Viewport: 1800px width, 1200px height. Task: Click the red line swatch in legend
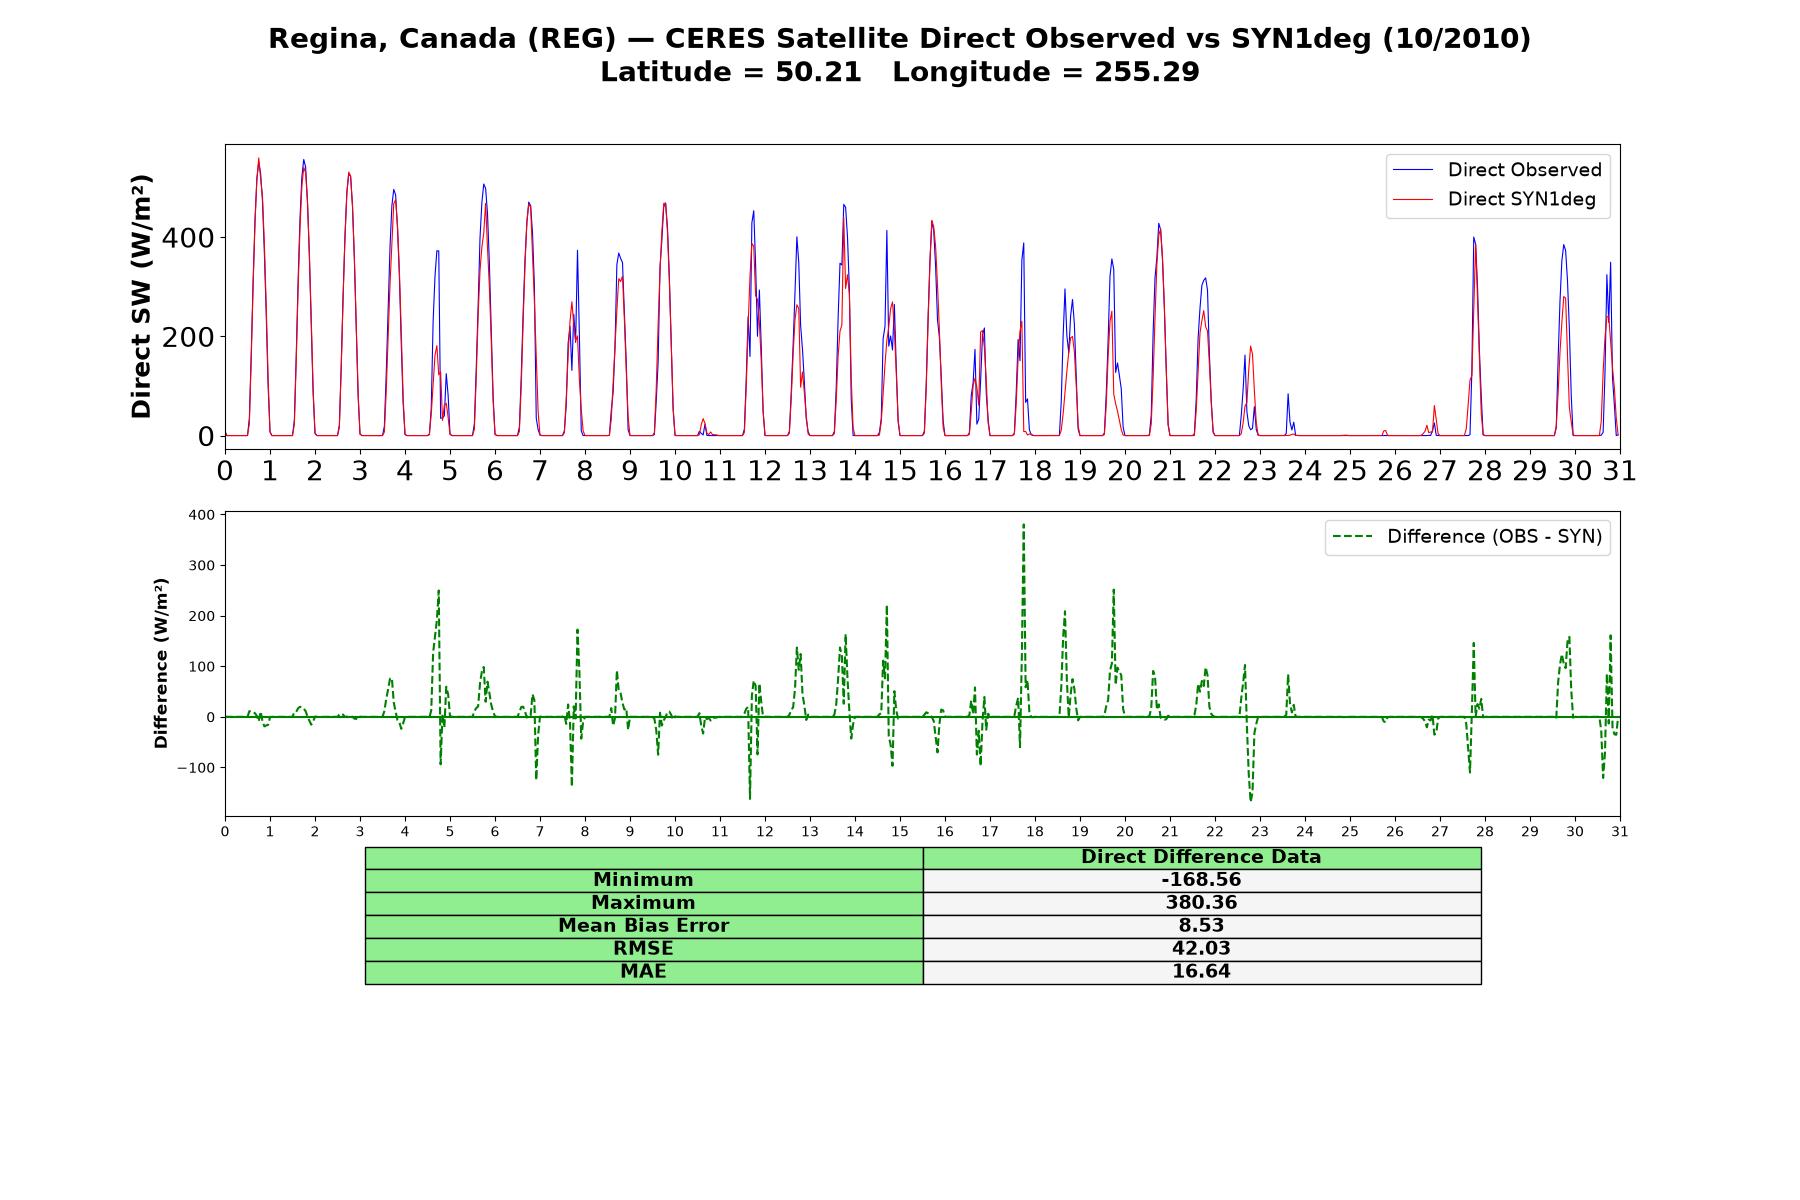point(1413,199)
